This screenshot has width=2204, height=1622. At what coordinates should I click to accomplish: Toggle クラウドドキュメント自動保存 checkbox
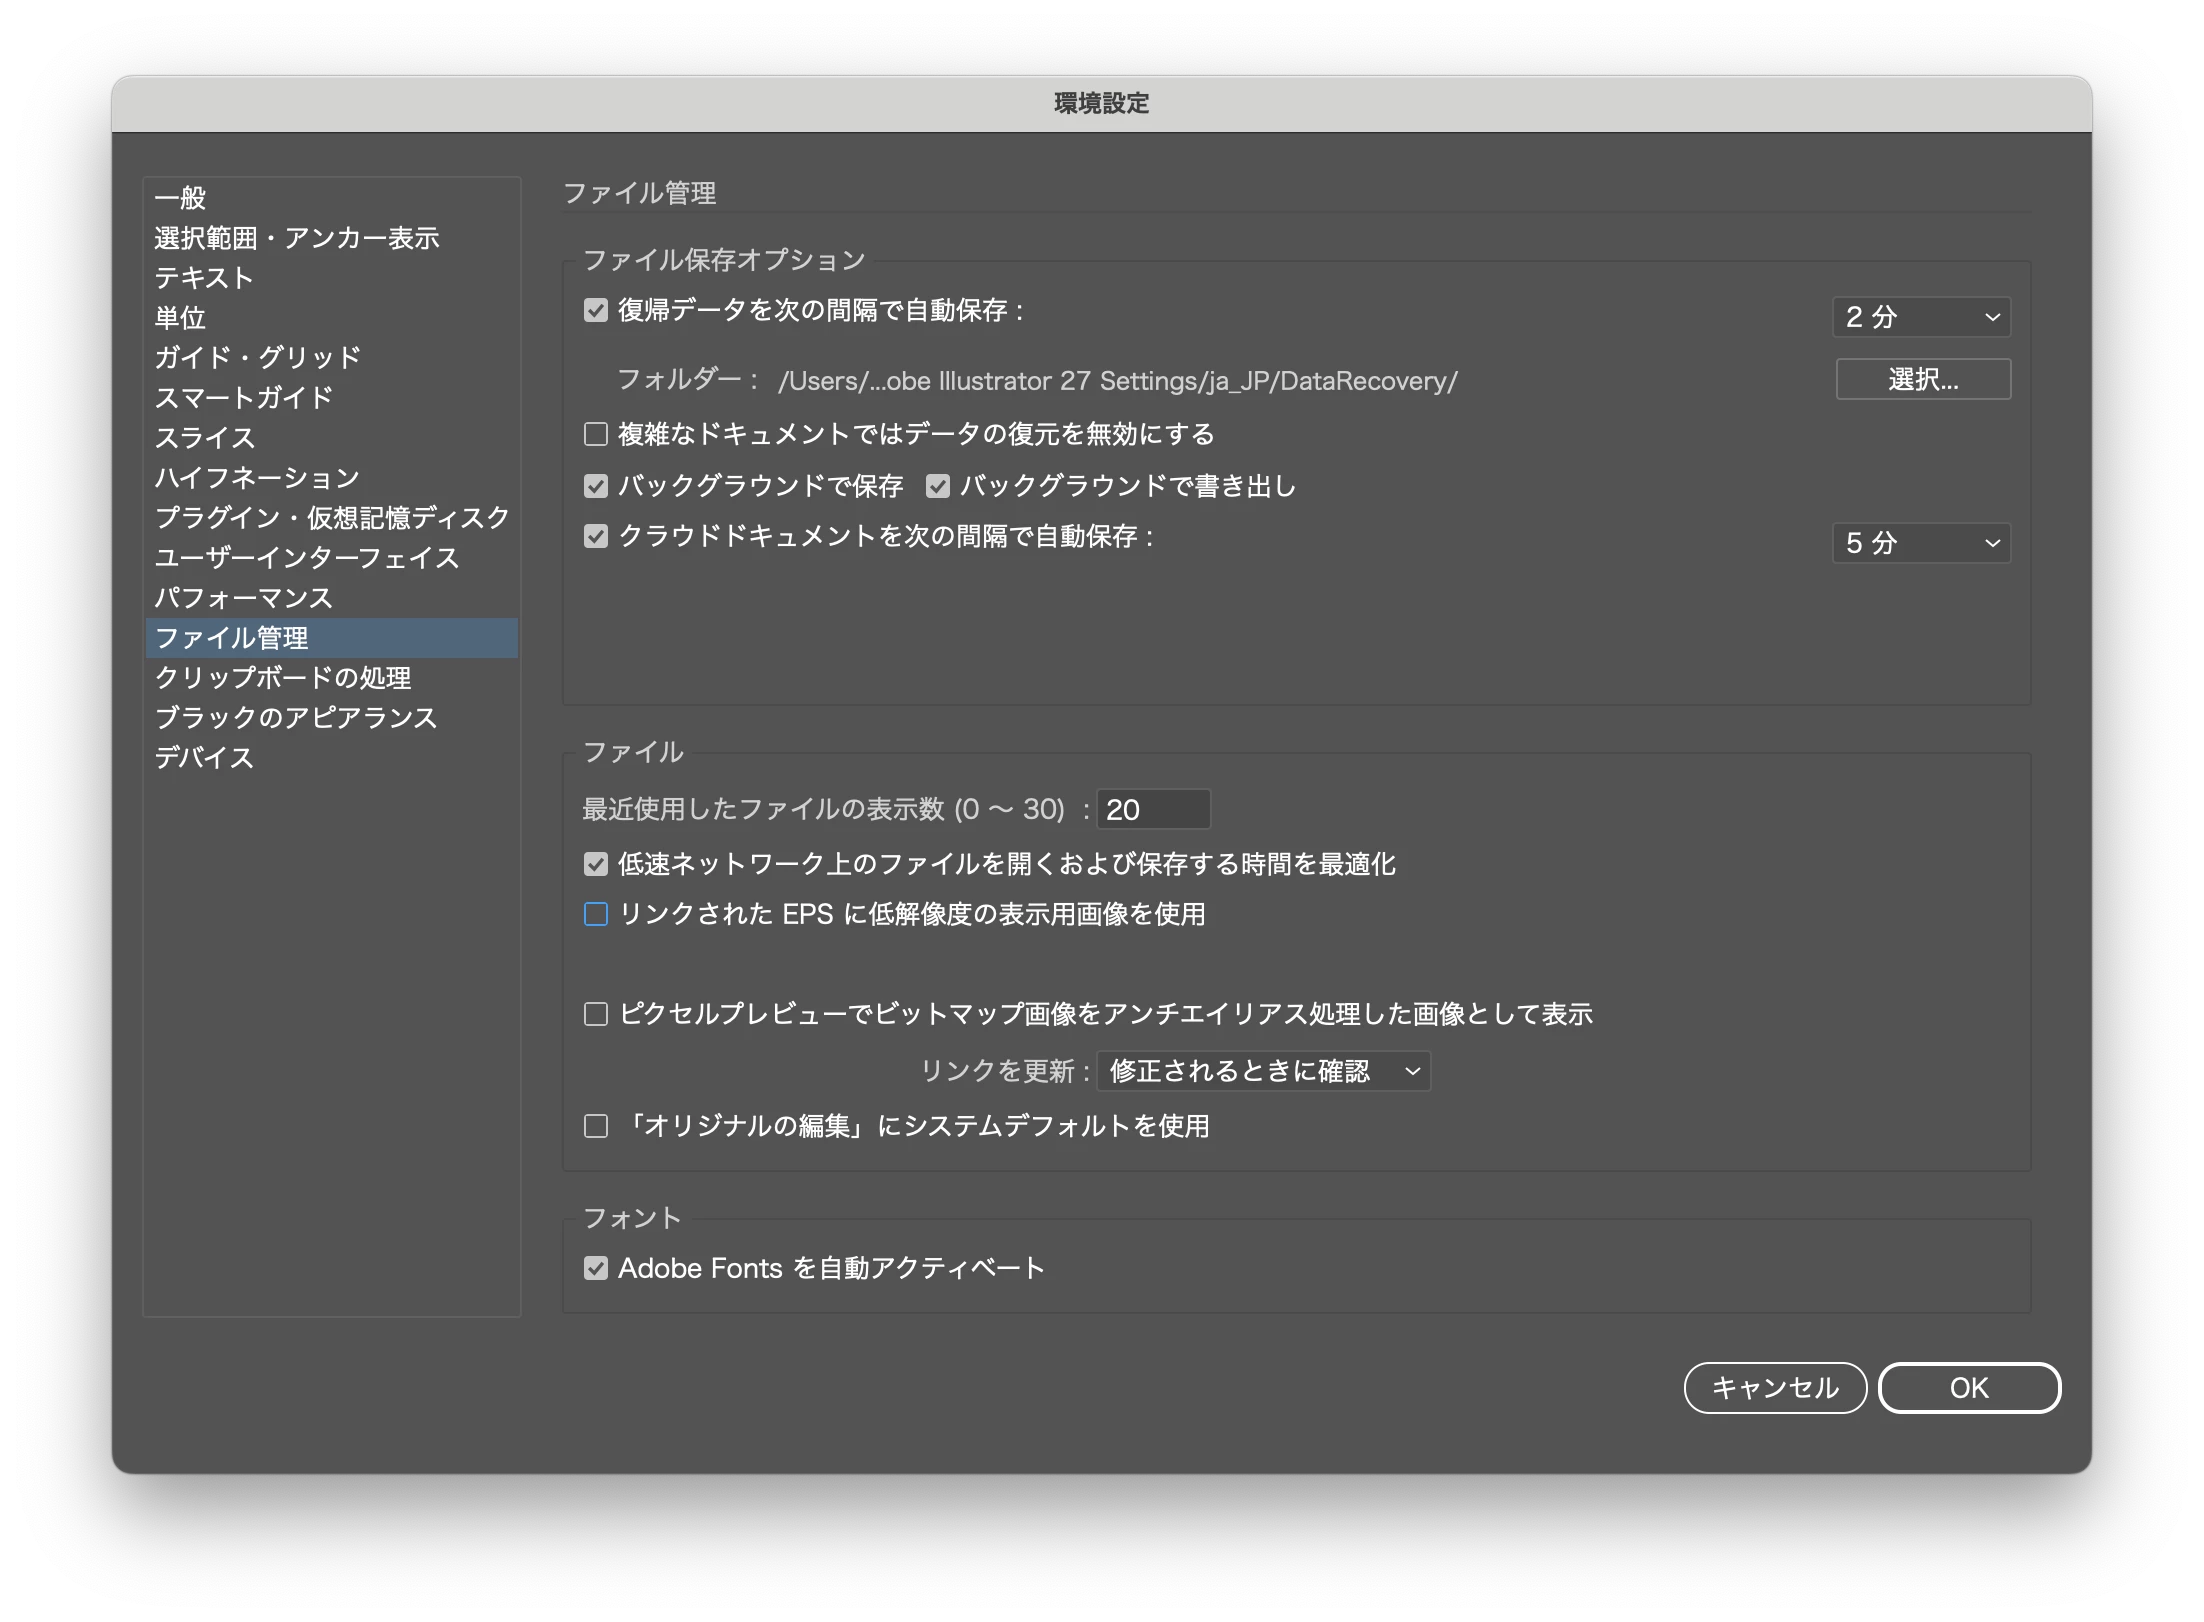pos(596,537)
